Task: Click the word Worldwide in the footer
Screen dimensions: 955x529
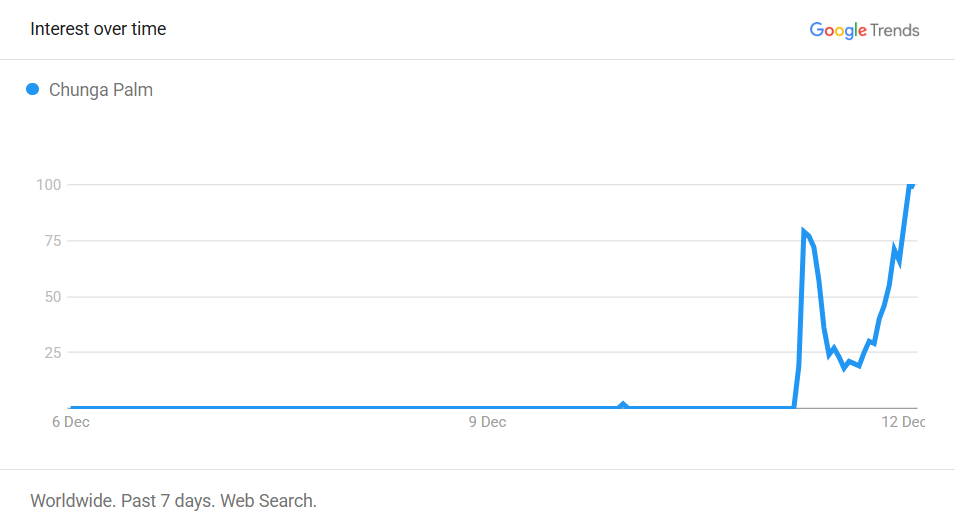Action: 71,500
